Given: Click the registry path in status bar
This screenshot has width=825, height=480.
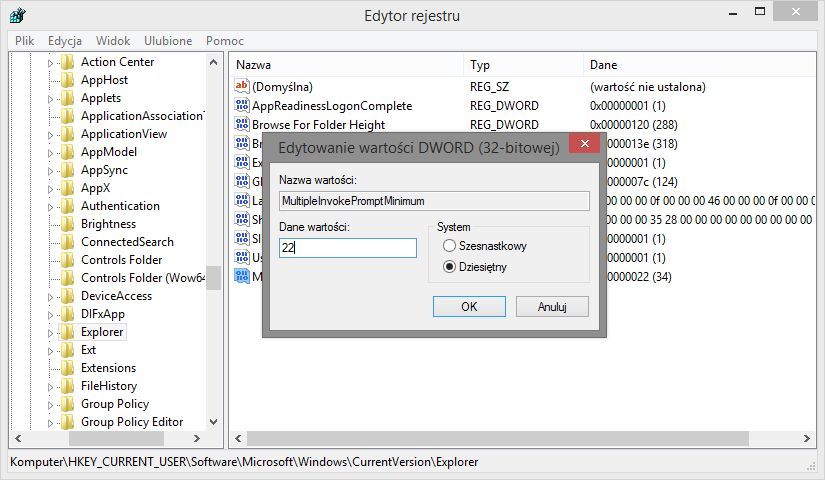Looking at the screenshot, I should 244,462.
